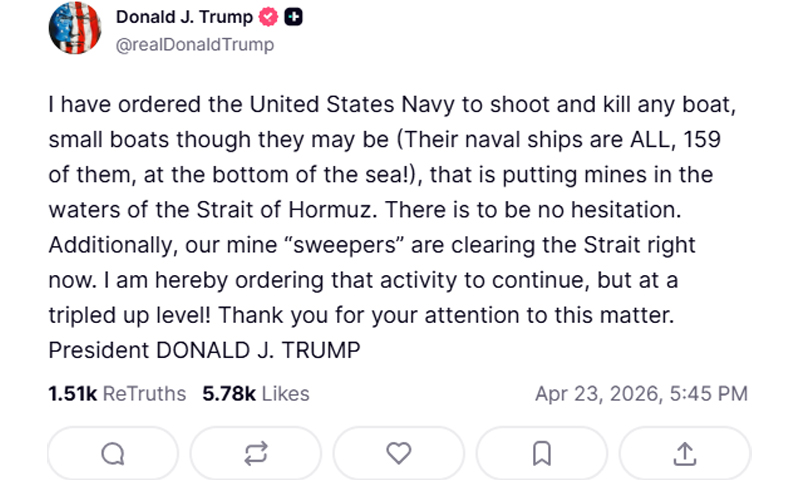Like the post with the heart icon

point(399,453)
